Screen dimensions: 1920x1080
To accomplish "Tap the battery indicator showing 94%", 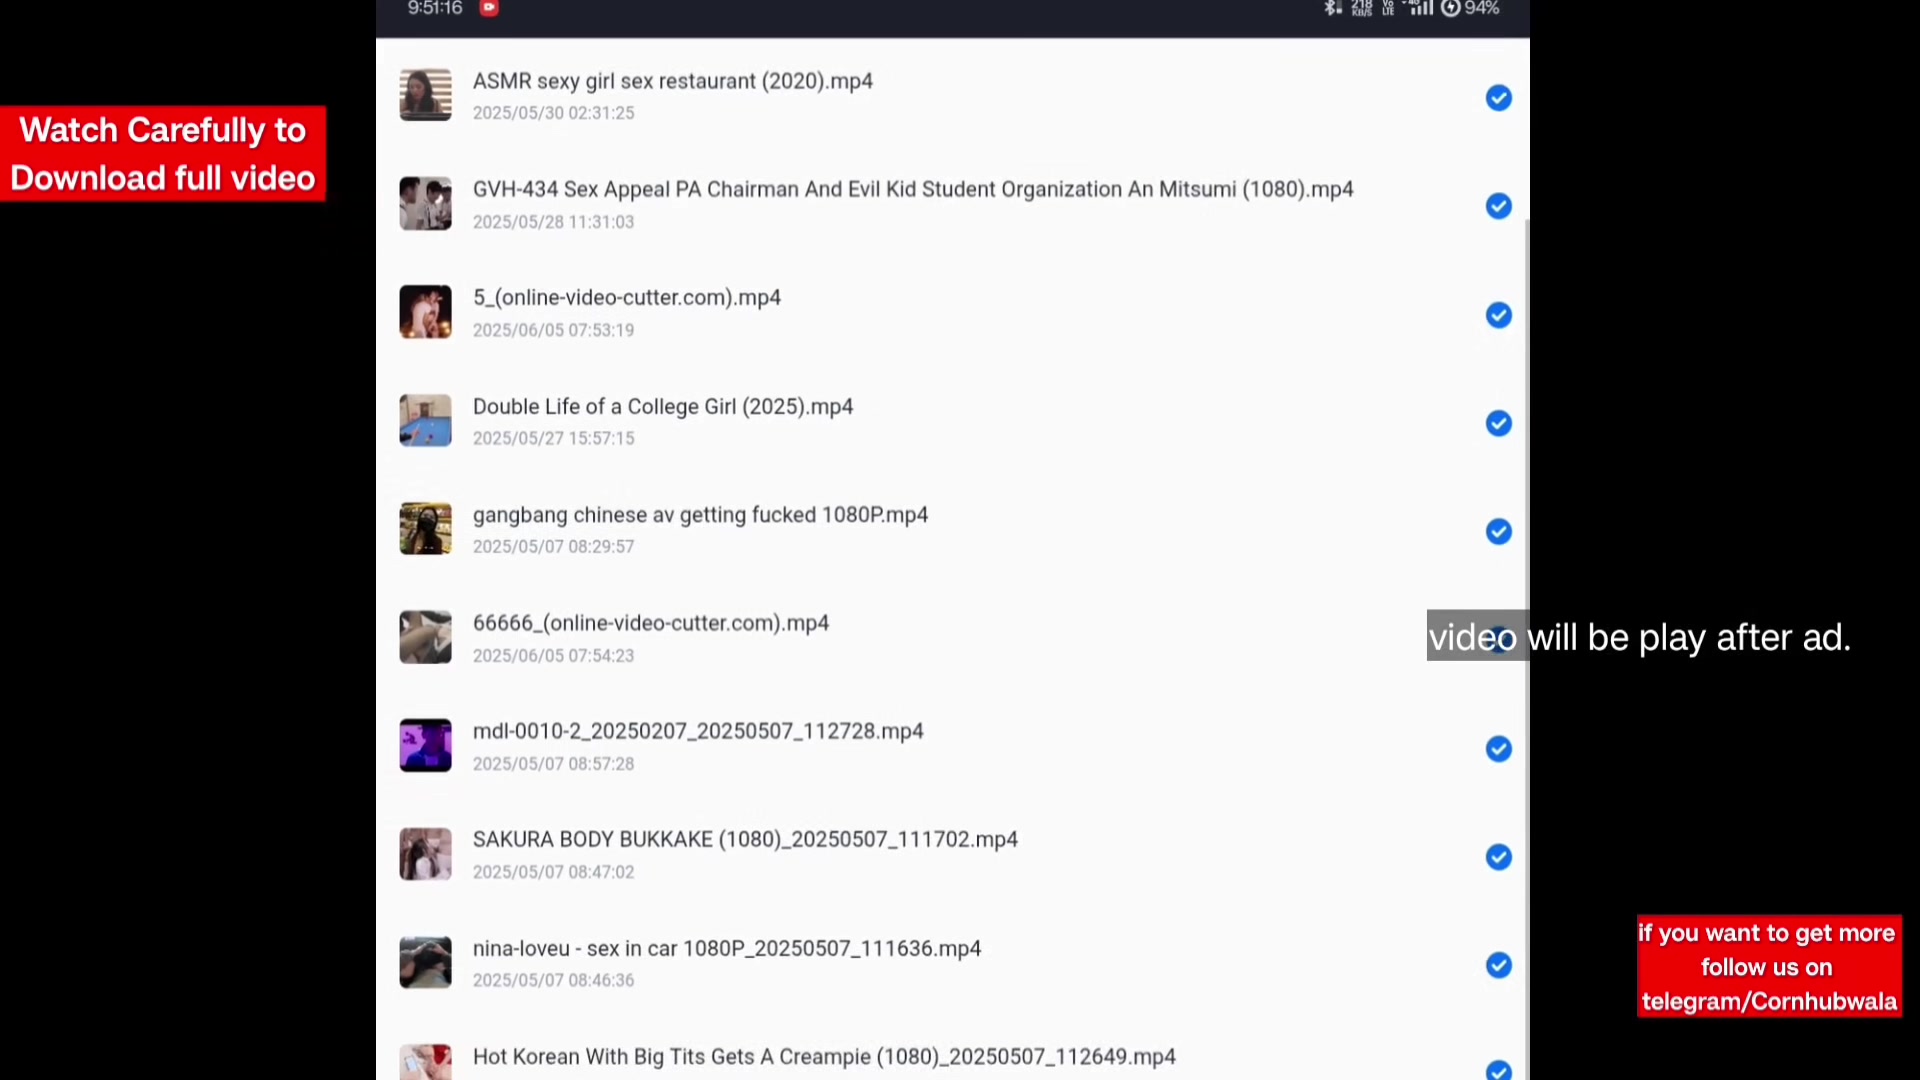I will 1470,8.
